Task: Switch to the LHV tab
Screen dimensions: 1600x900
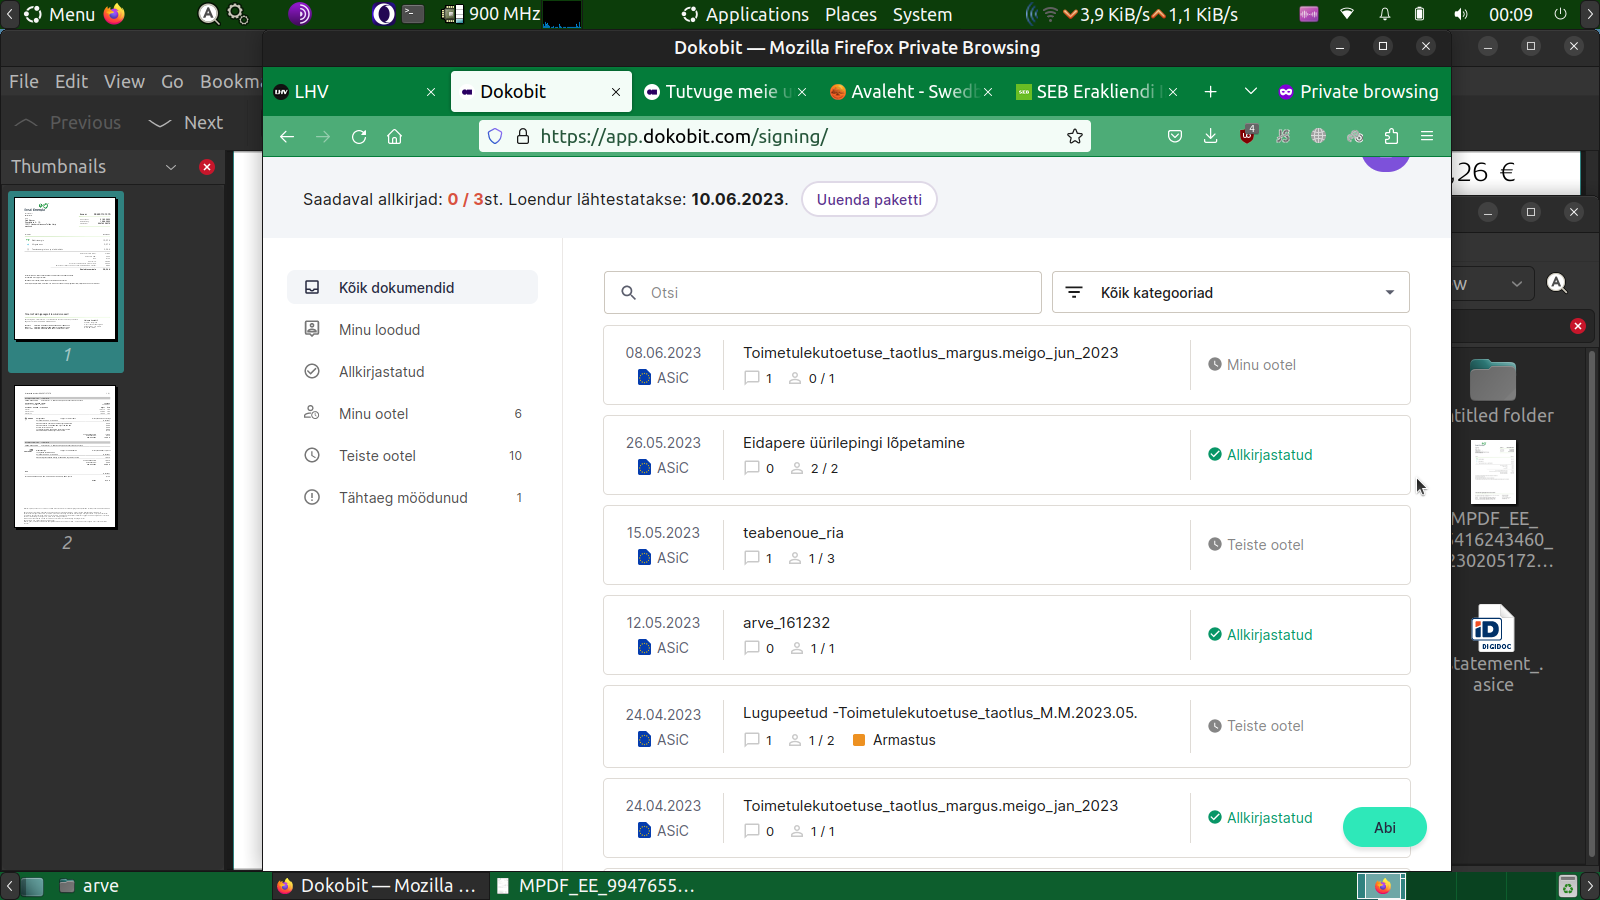Action: [x=355, y=92]
